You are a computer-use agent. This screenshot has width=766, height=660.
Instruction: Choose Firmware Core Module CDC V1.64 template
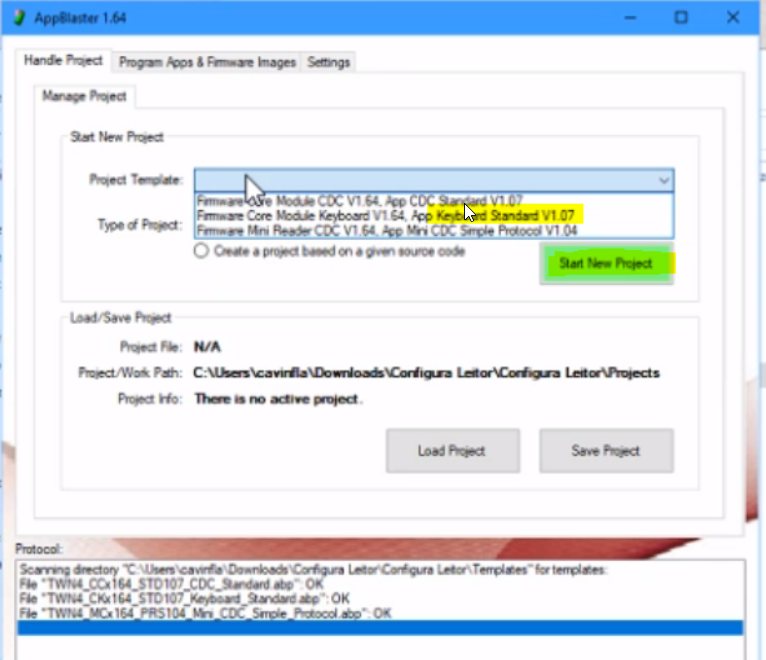[x=359, y=200]
